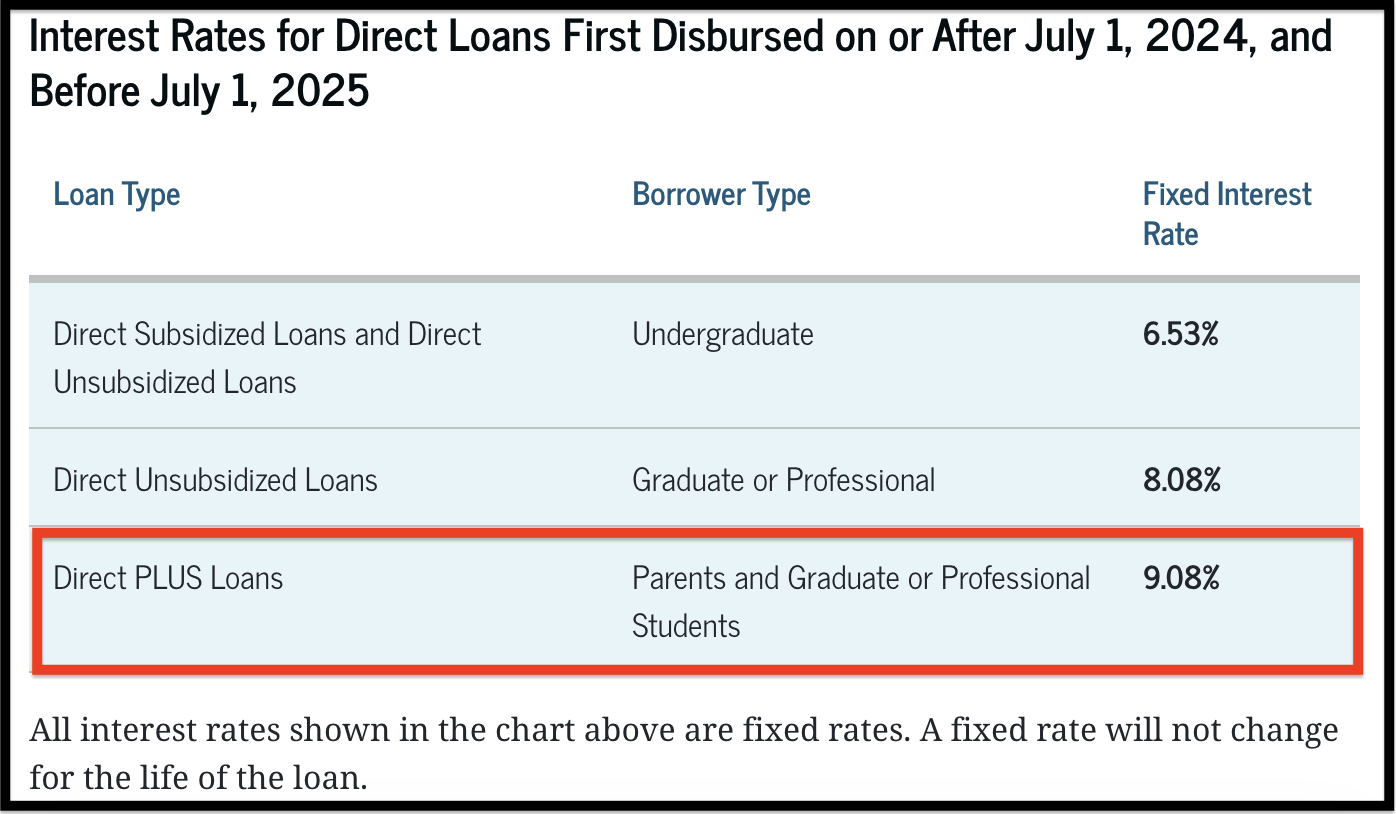The image size is (1396, 814).
Task: Select the 8.08% interest rate value
Action: [x=1182, y=480]
